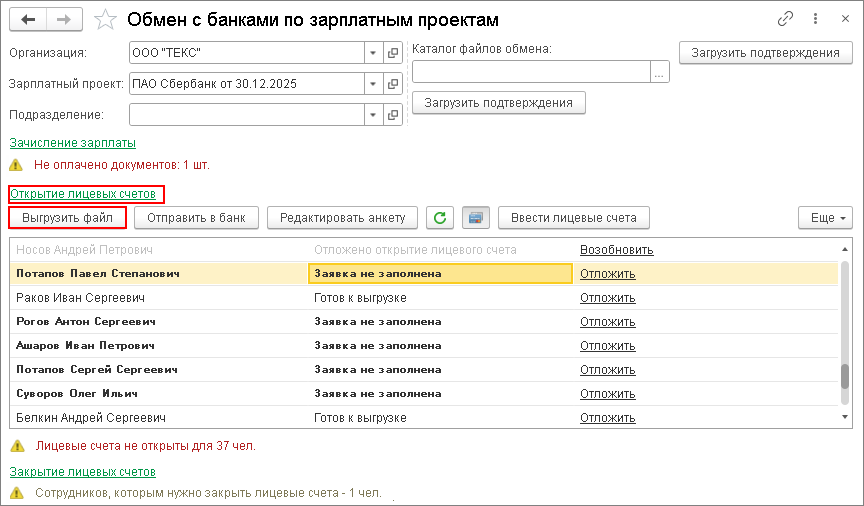The width and height of the screenshot is (864, 506).
Task: Open the form's three-dot menu
Action: [814, 19]
